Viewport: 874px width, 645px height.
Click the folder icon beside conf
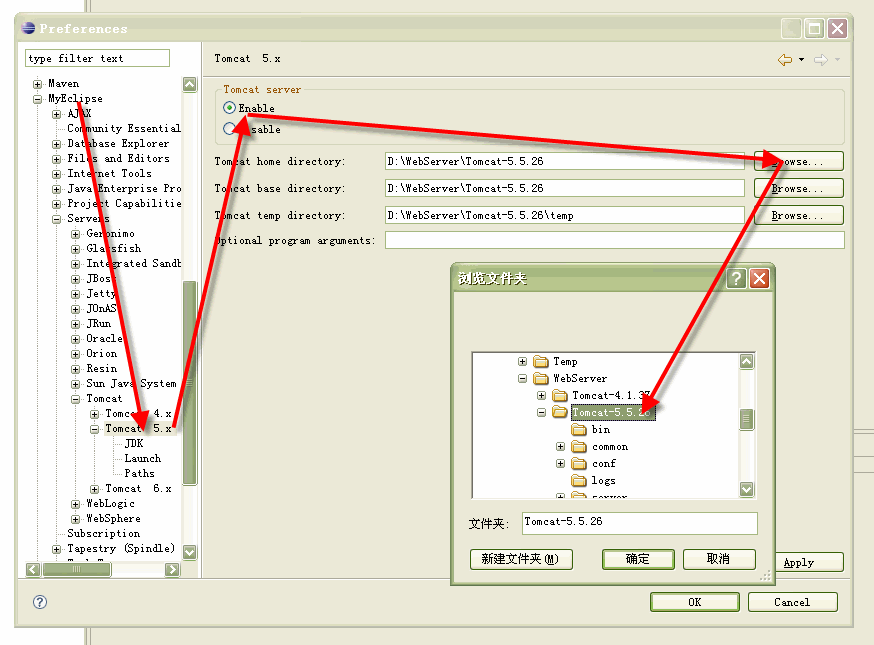579,463
